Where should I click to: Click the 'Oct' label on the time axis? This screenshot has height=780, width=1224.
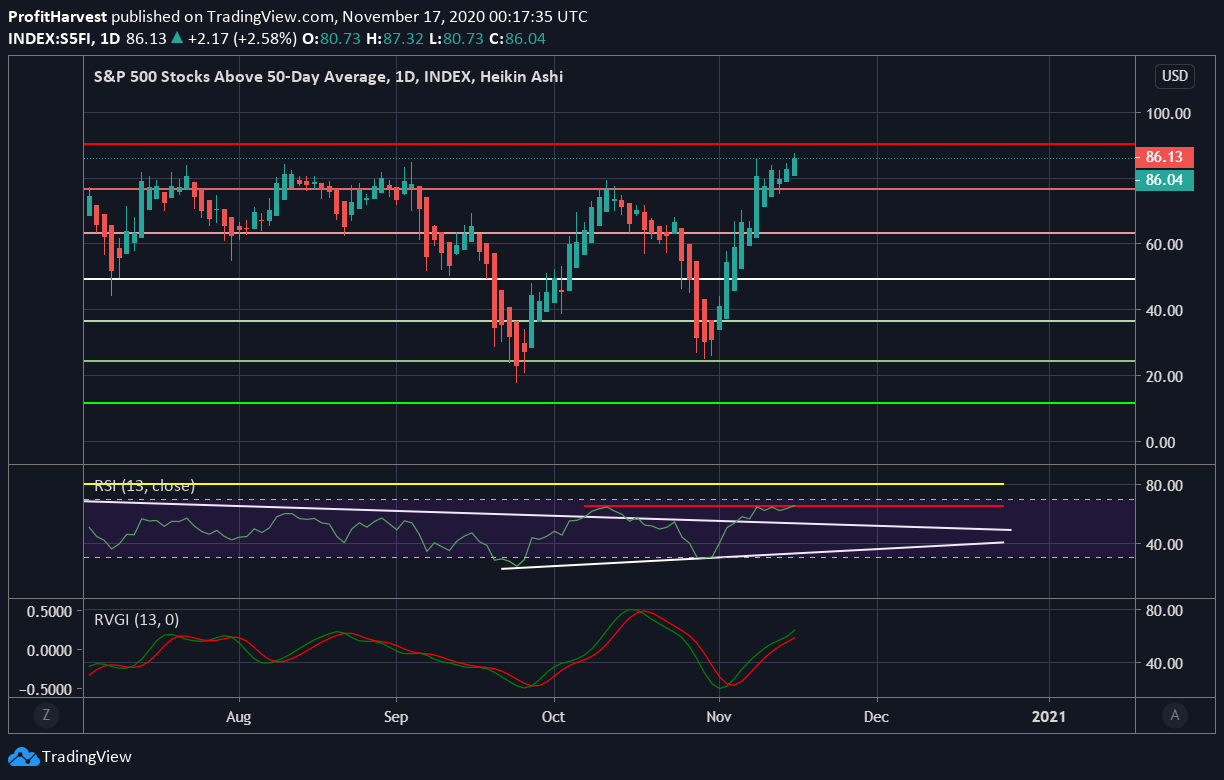tap(553, 717)
